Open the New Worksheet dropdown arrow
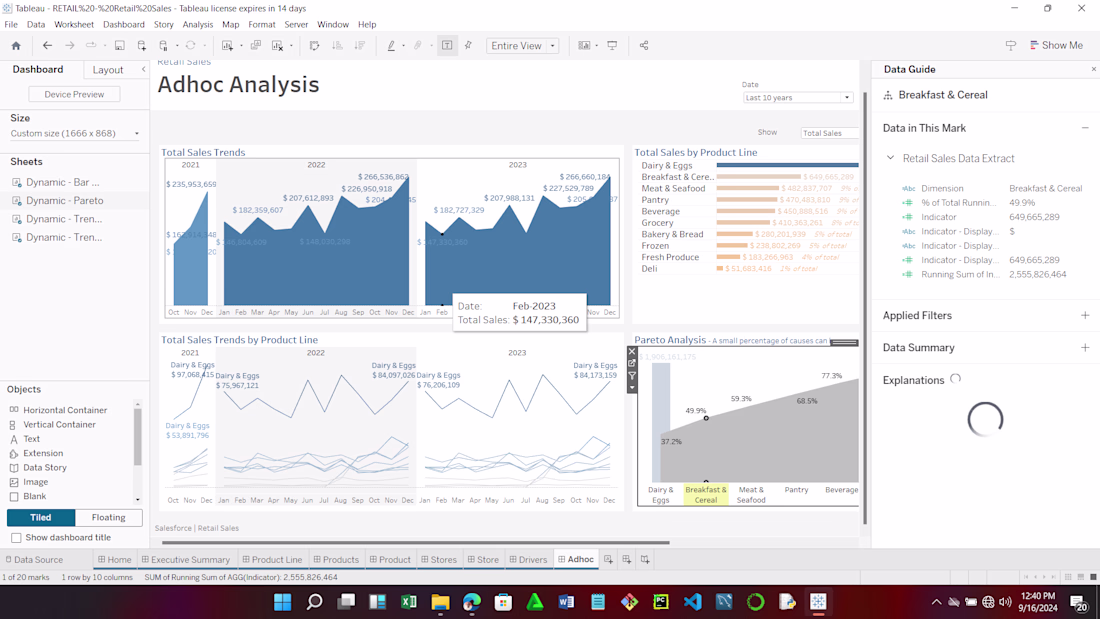1100x619 pixels. coord(241,46)
